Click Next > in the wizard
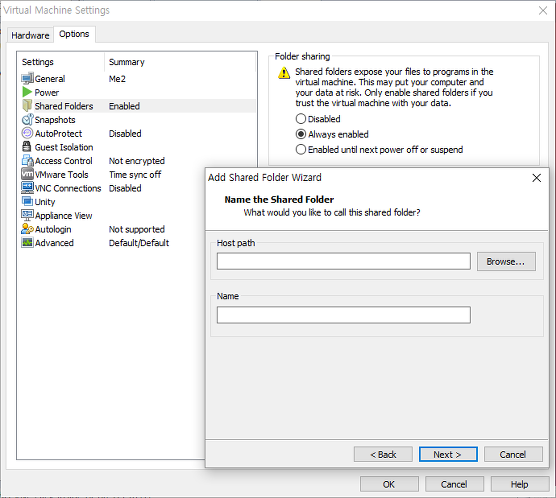This screenshot has width=556, height=498. point(448,454)
